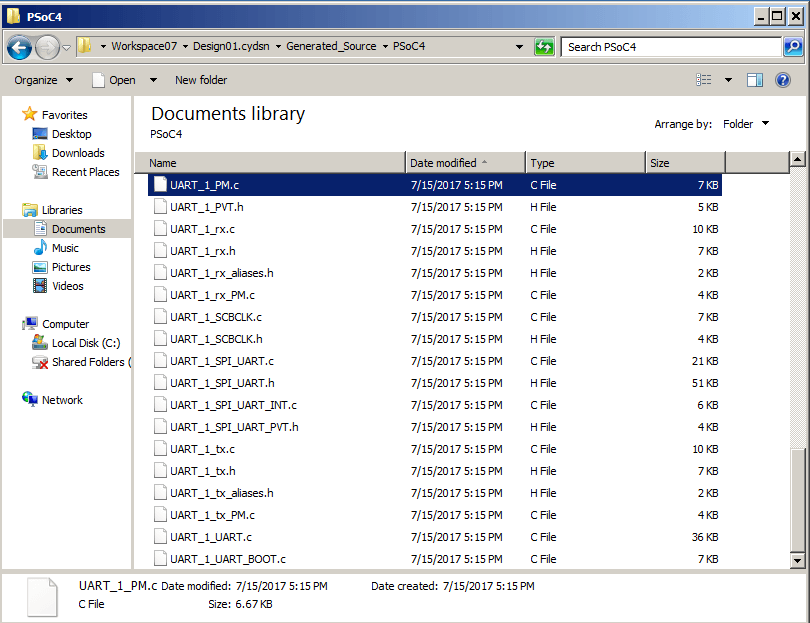Click the file icon of UART_1_PVT.h
Screen dimensions: 810x623
(x=161, y=207)
